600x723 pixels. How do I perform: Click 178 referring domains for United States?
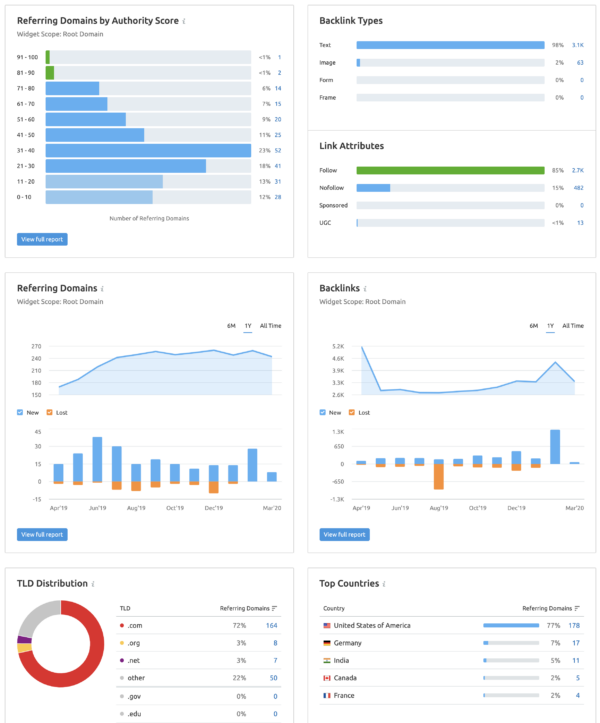574,626
